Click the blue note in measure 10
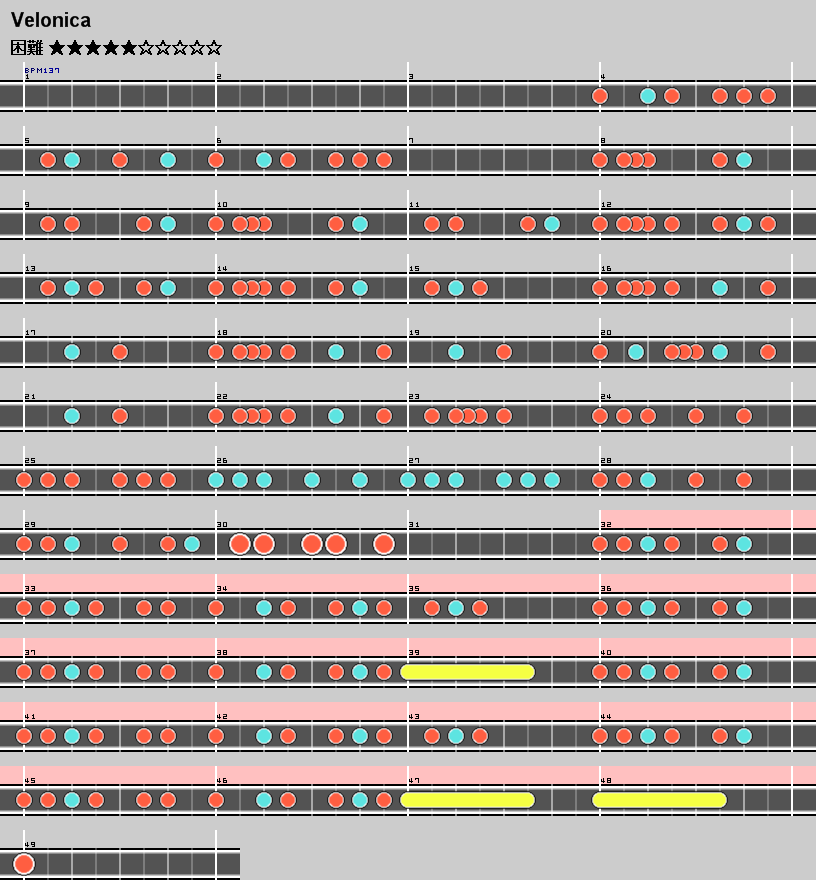The height and width of the screenshot is (880, 816). [360, 224]
